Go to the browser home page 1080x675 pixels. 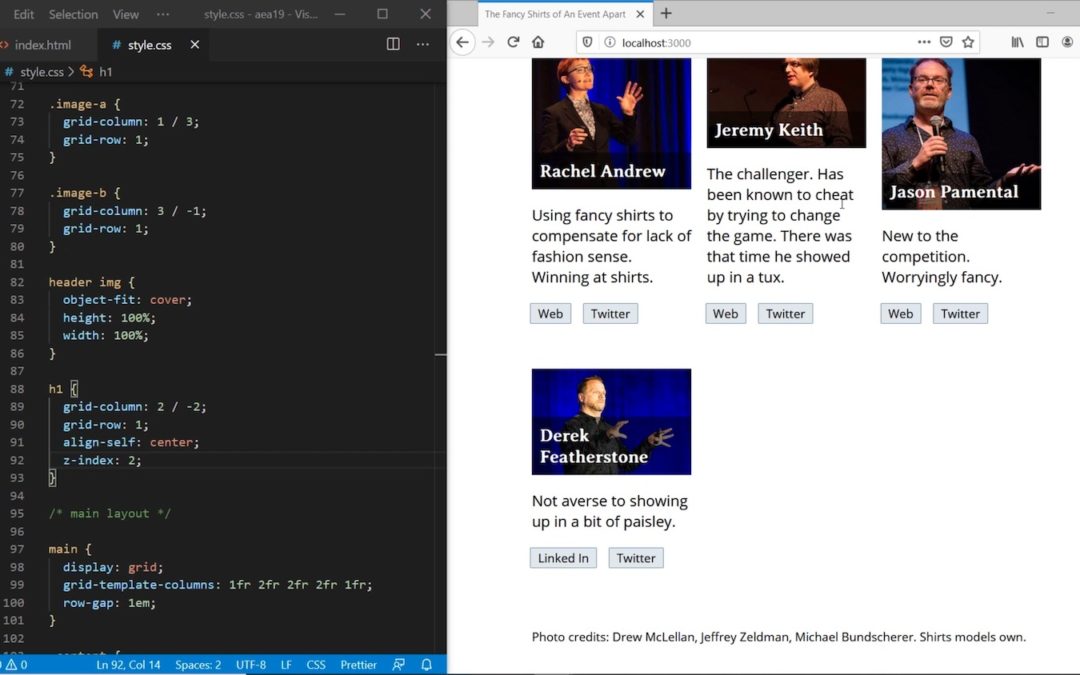(x=538, y=42)
